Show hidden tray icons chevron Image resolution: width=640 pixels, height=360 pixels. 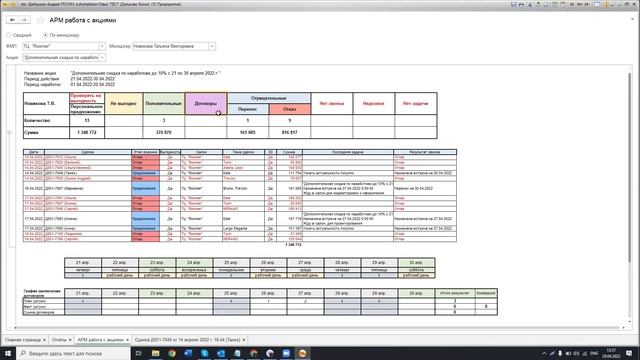[544, 353]
